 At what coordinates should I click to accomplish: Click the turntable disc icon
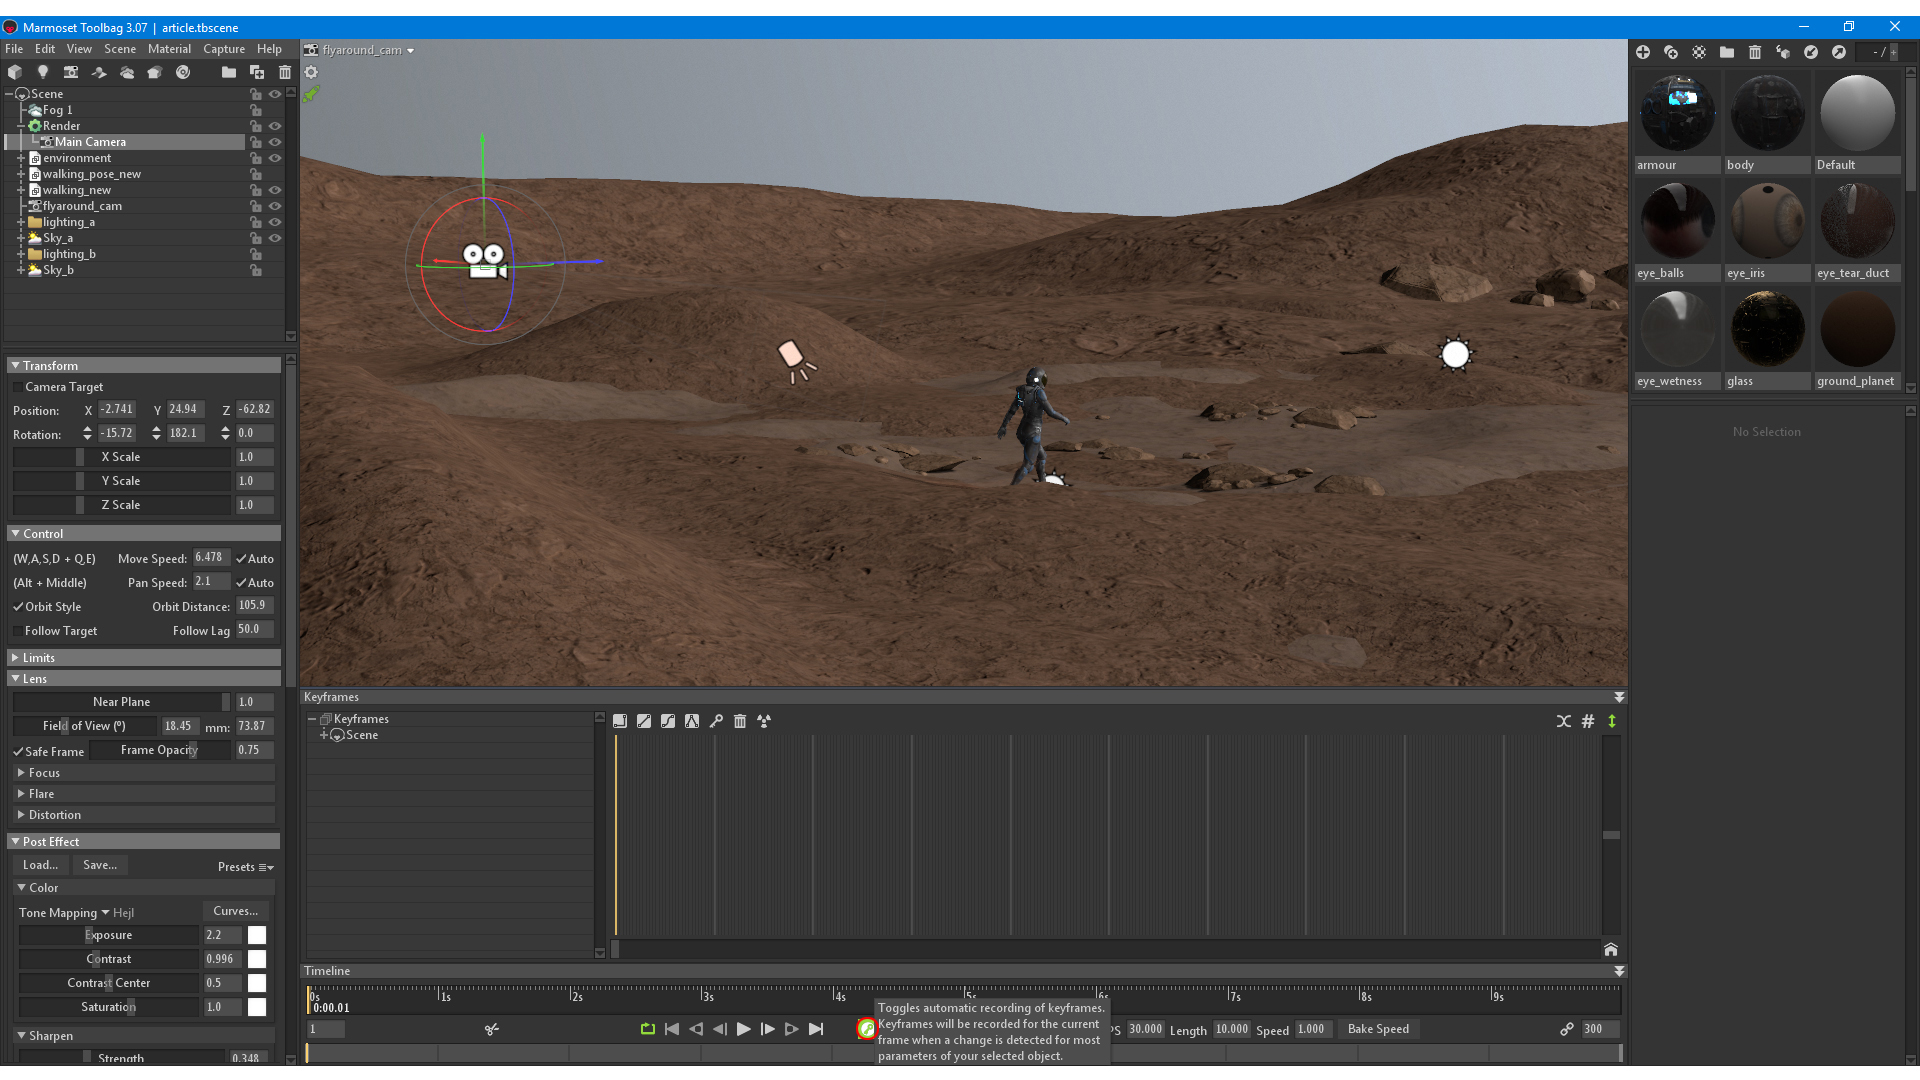[183, 72]
